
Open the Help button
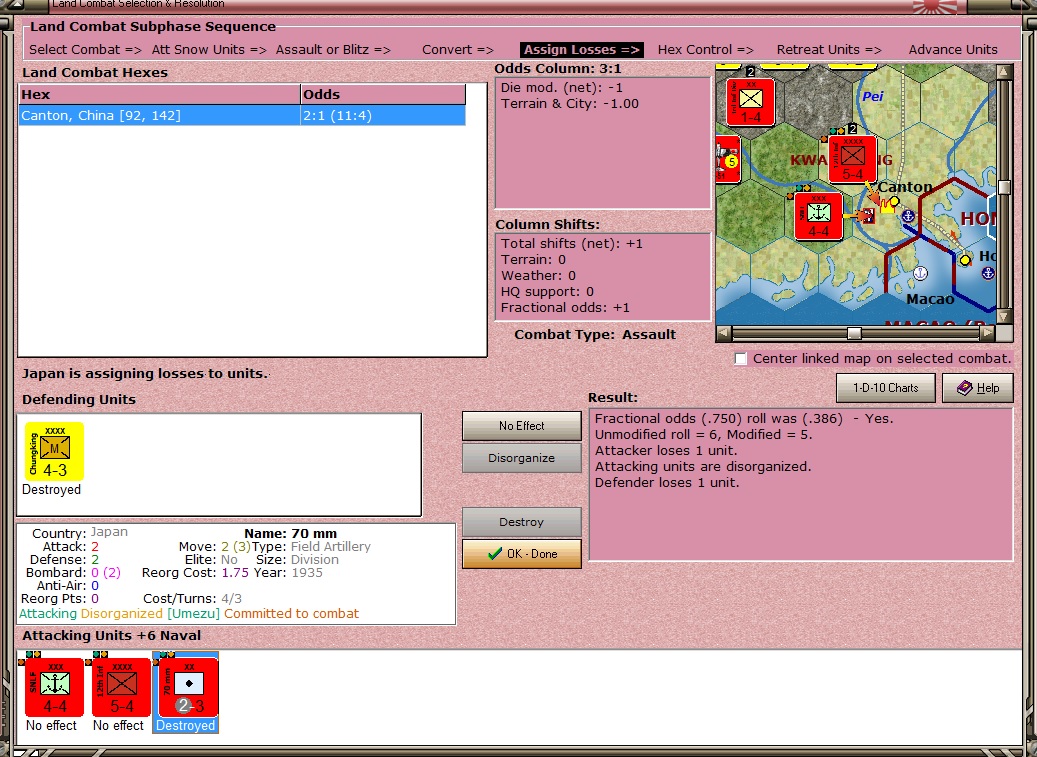coord(977,387)
